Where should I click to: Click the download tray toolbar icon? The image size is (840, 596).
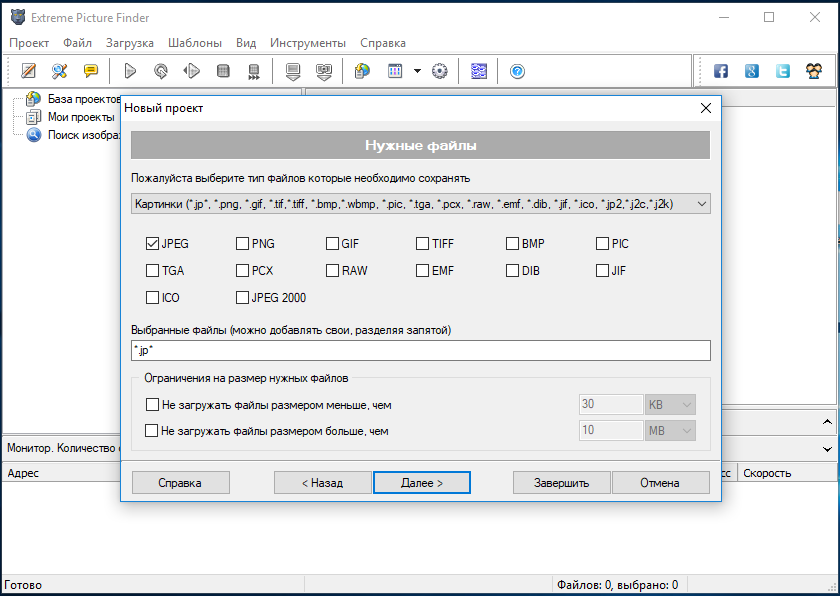click(293, 71)
